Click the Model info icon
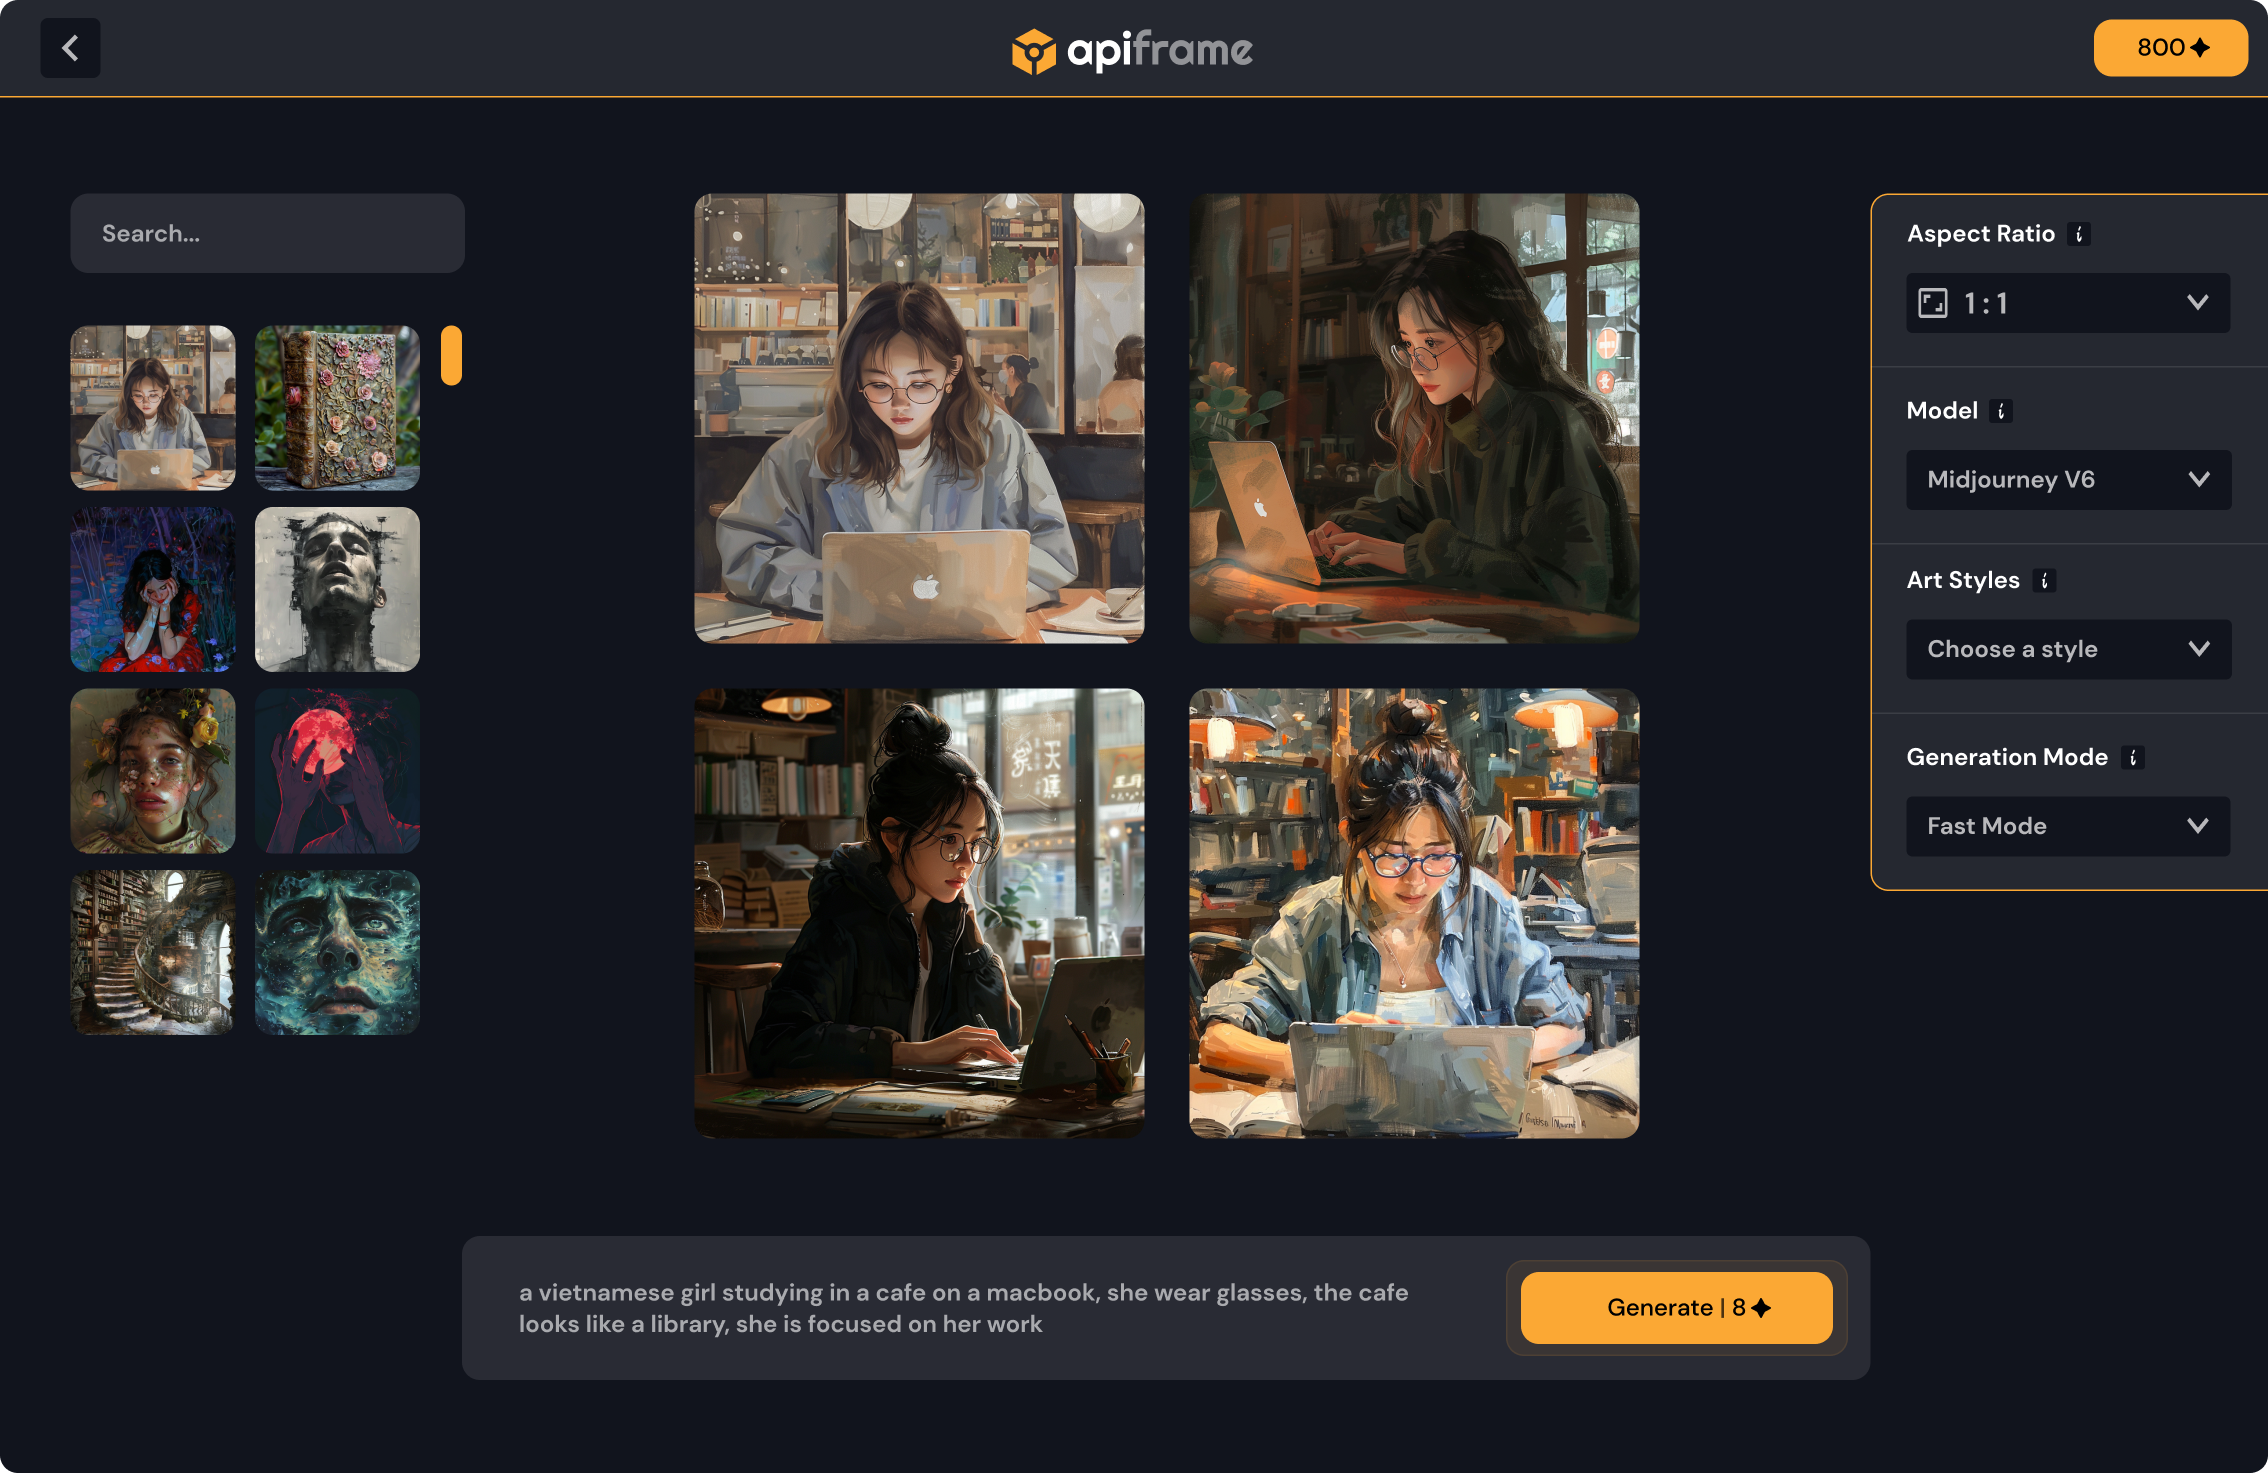This screenshot has height=1473, width=2268. pyautogui.click(x=2001, y=410)
